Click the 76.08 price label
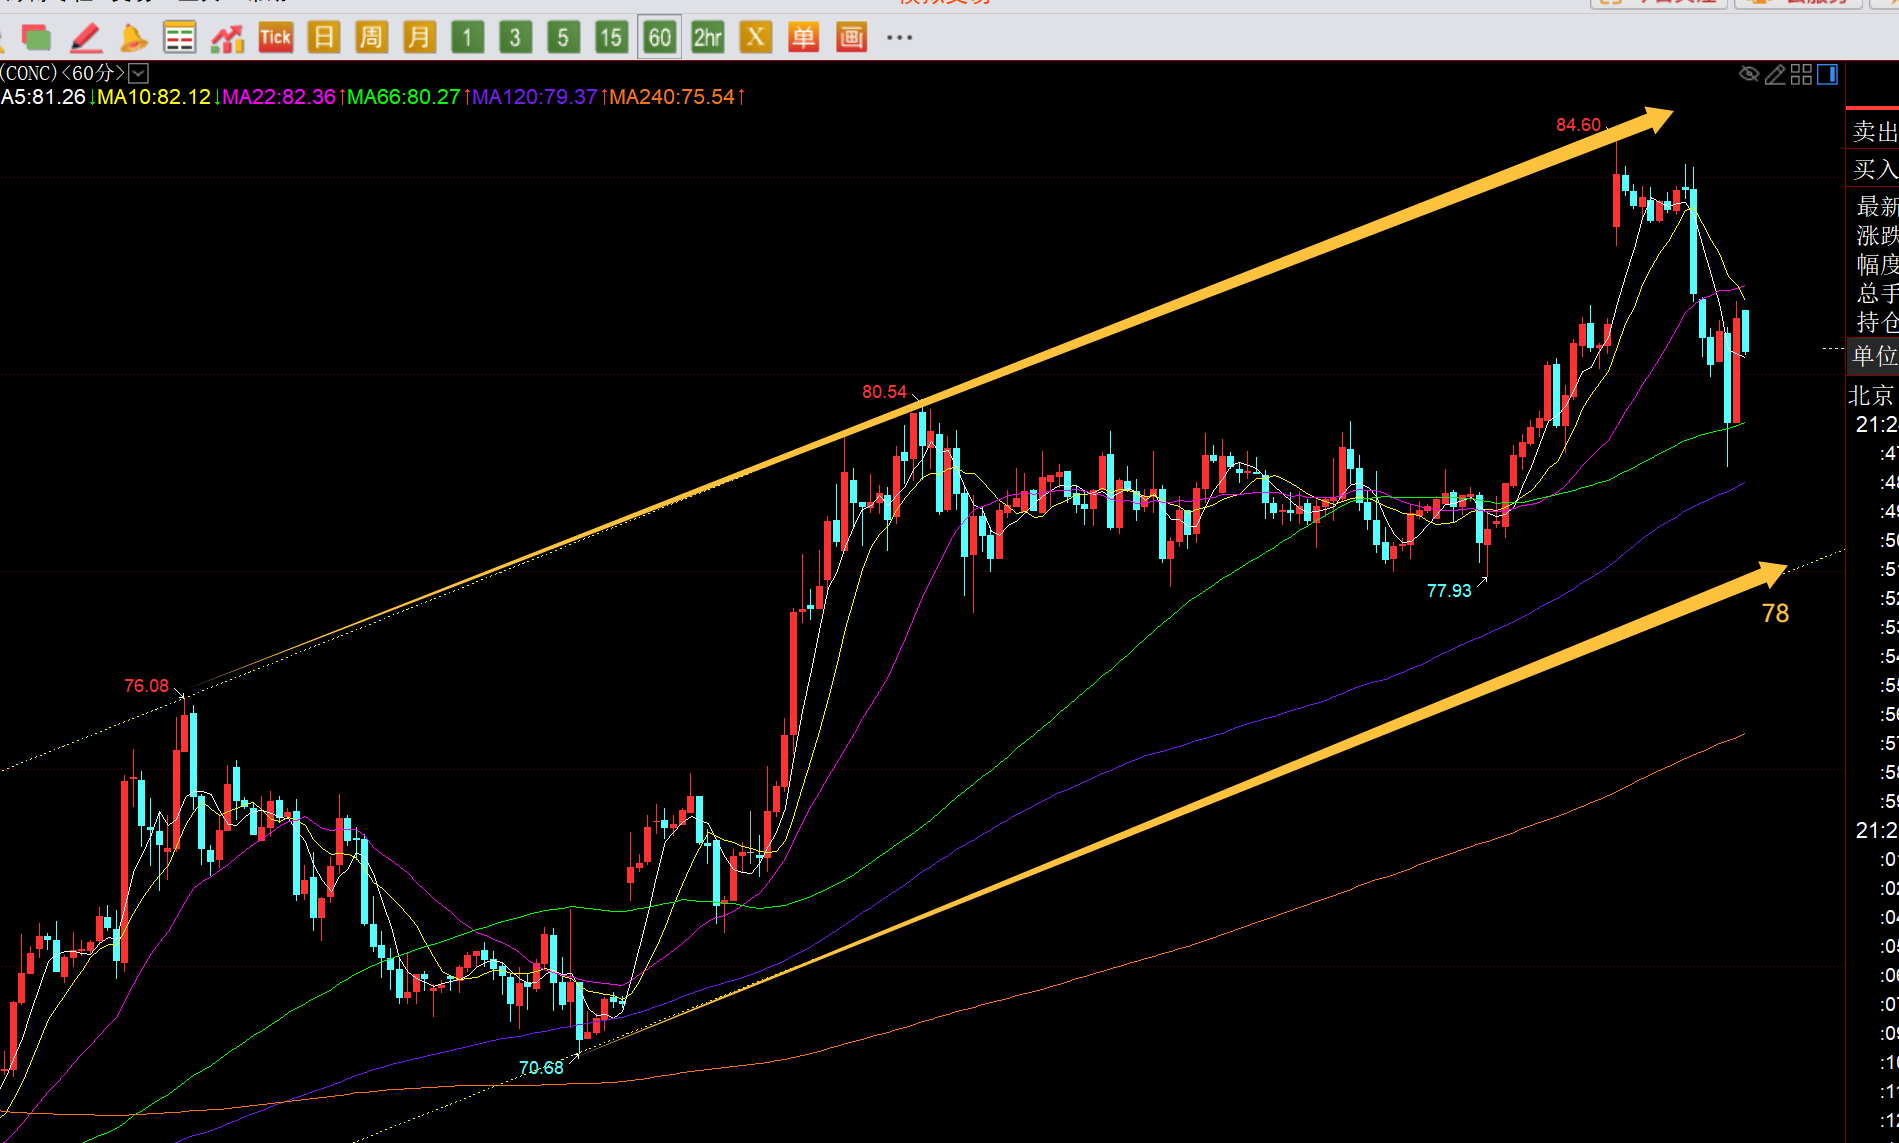The width and height of the screenshot is (1899, 1143). tap(146, 686)
